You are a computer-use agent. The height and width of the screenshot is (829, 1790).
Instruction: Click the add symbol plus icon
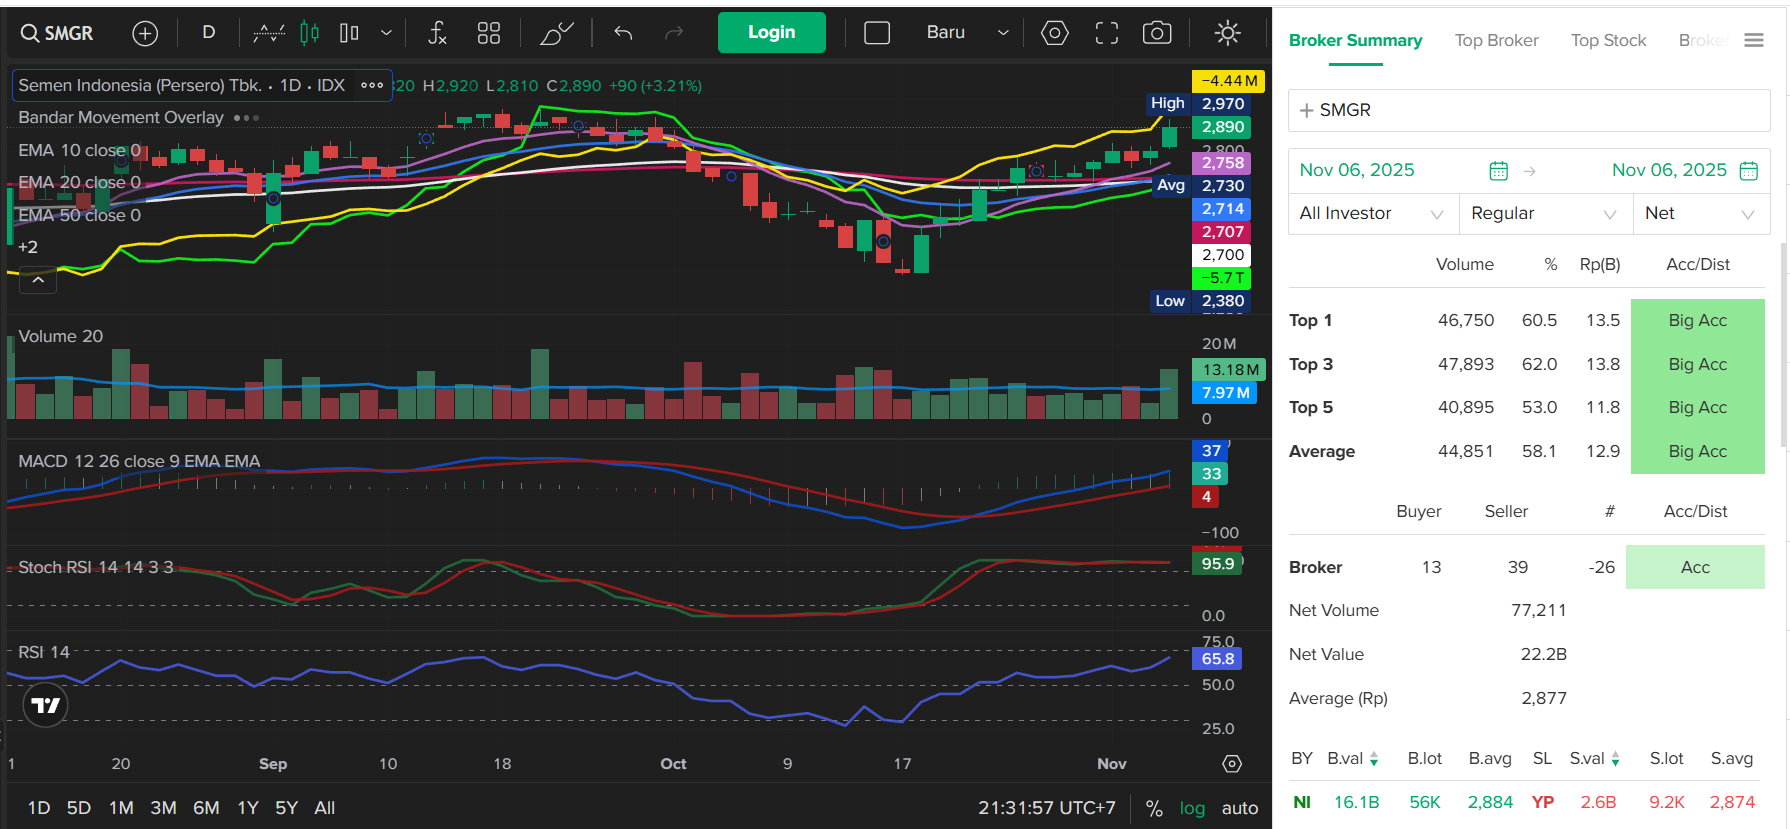click(145, 33)
